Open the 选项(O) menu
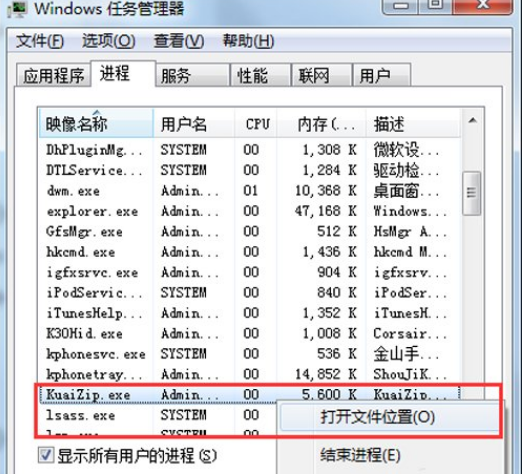Screen dimensions: 527x474 click(x=109, y=41)
